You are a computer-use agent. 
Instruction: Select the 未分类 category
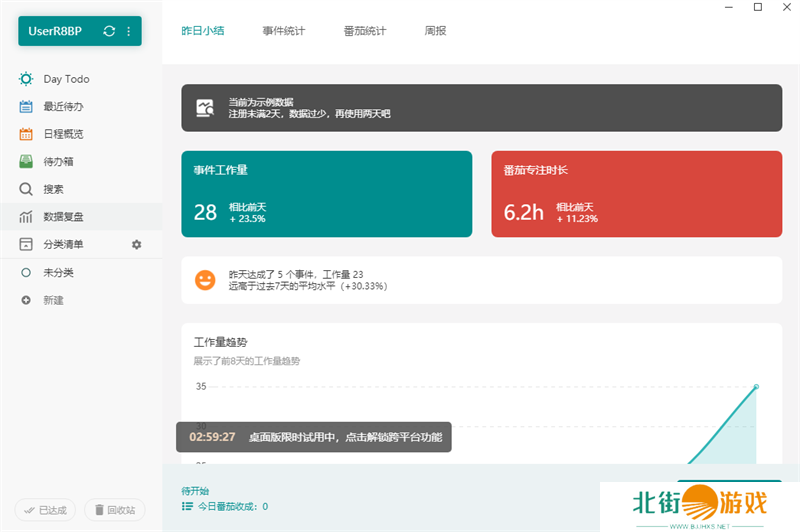click(x=58, y=272)
